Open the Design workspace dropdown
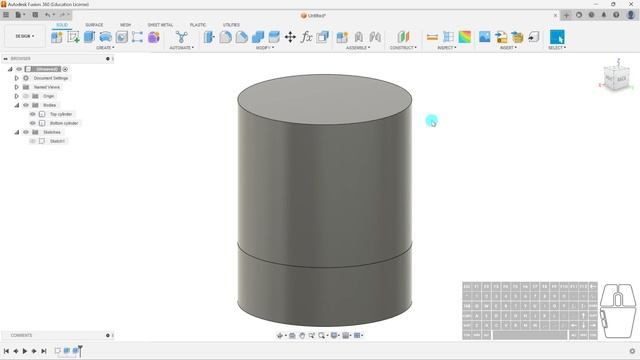Screen dimensions: 640x360 tap(25, 36)
